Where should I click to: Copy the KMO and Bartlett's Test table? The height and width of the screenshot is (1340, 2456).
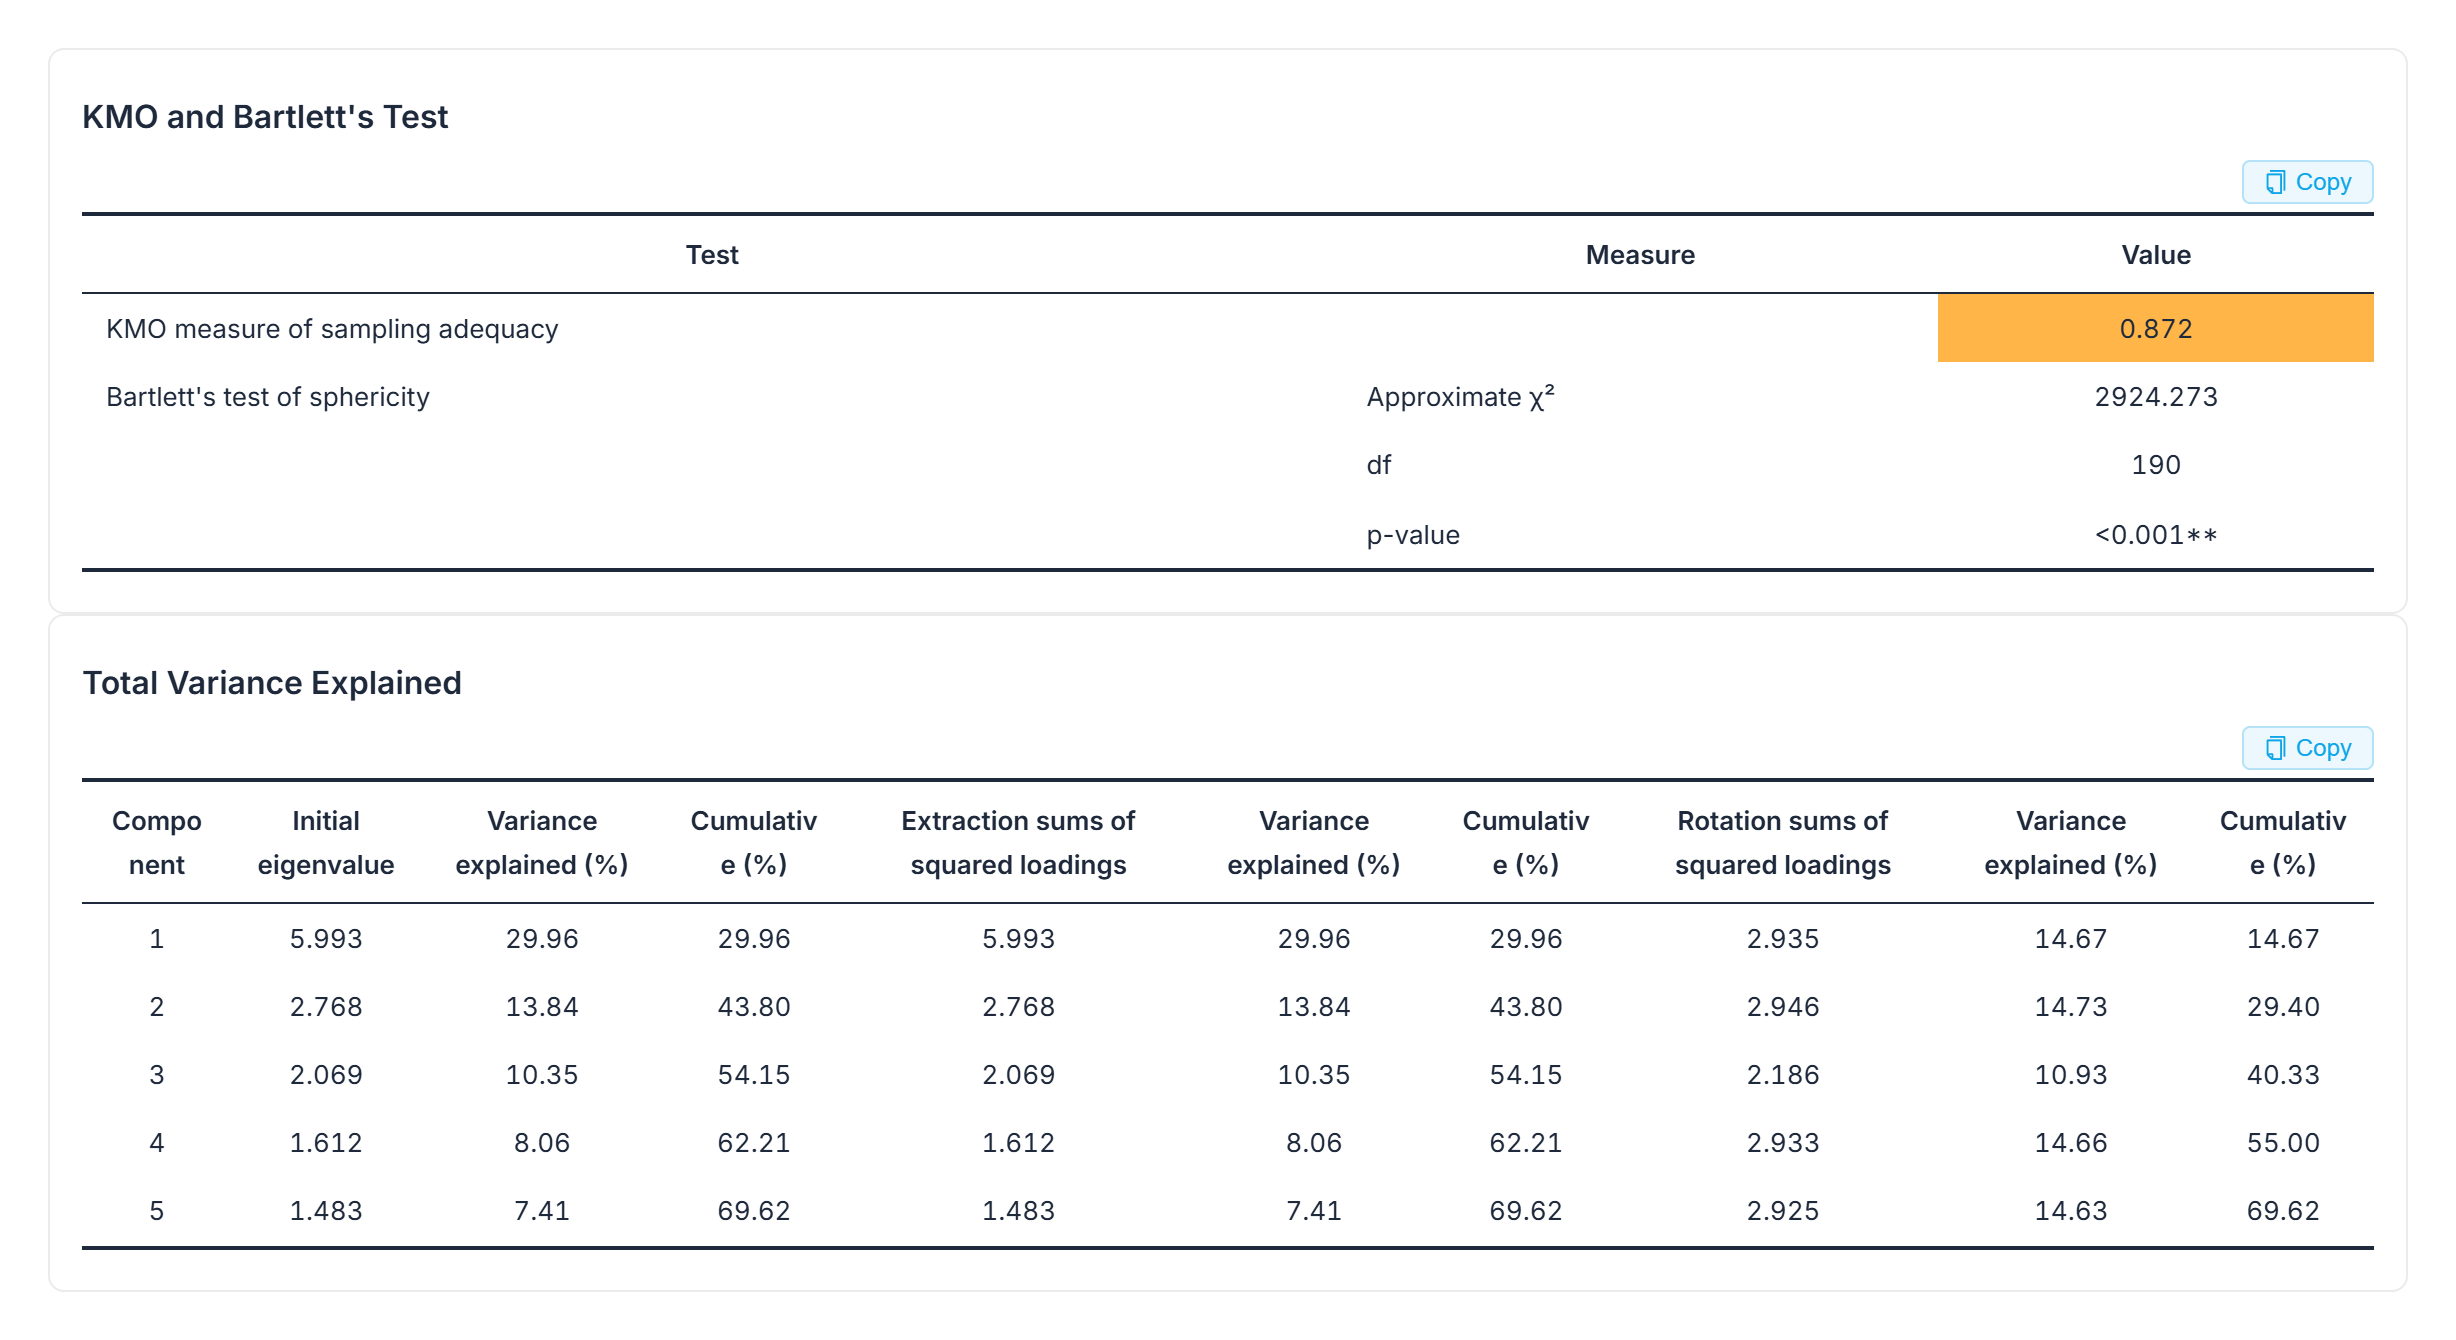[x=2307, y=182]
